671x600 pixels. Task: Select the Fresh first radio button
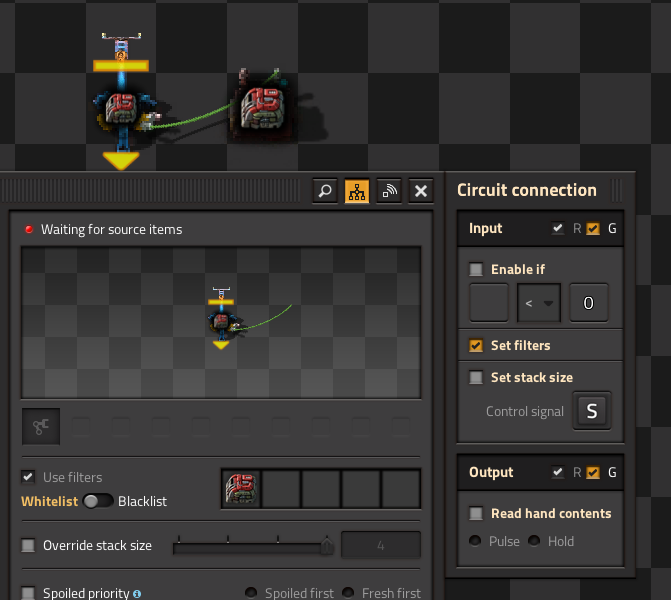click(348, 593)
